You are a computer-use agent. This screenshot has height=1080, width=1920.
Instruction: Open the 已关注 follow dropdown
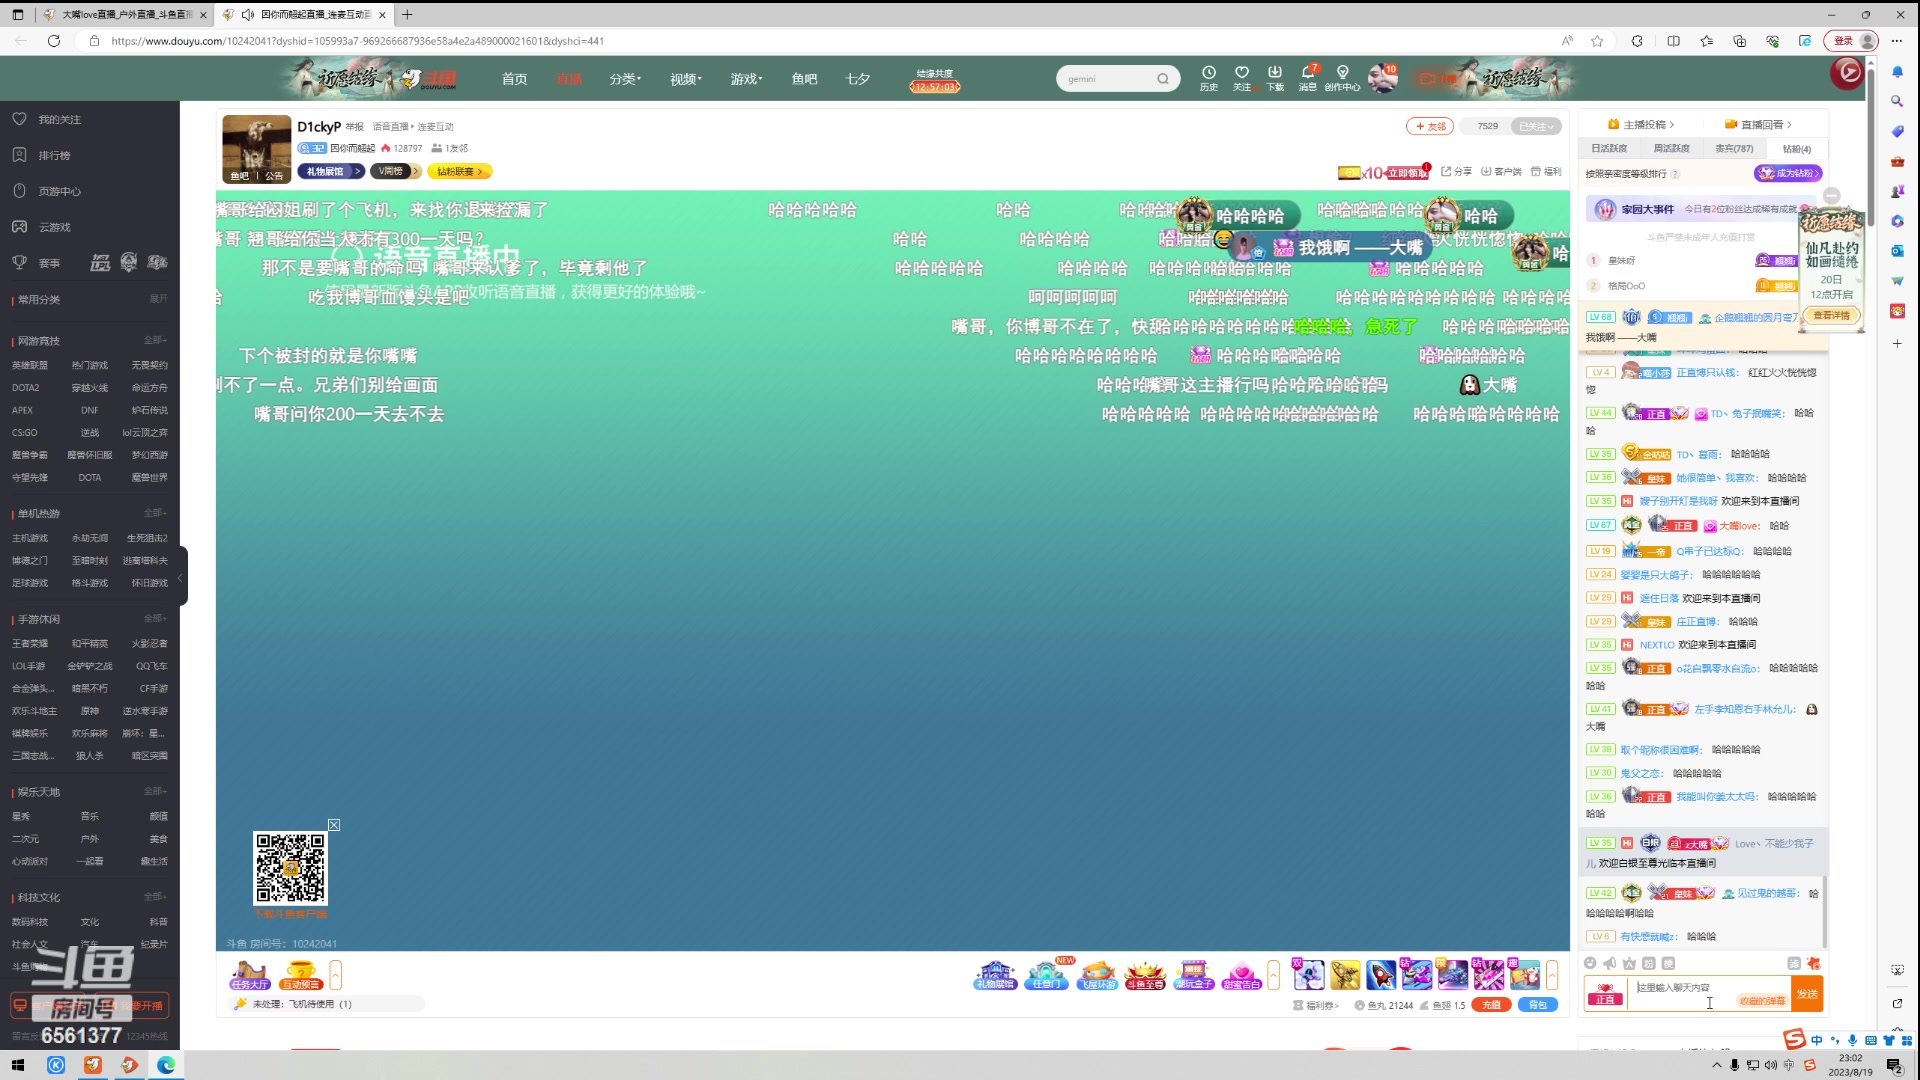click(x=1537, y=126)
